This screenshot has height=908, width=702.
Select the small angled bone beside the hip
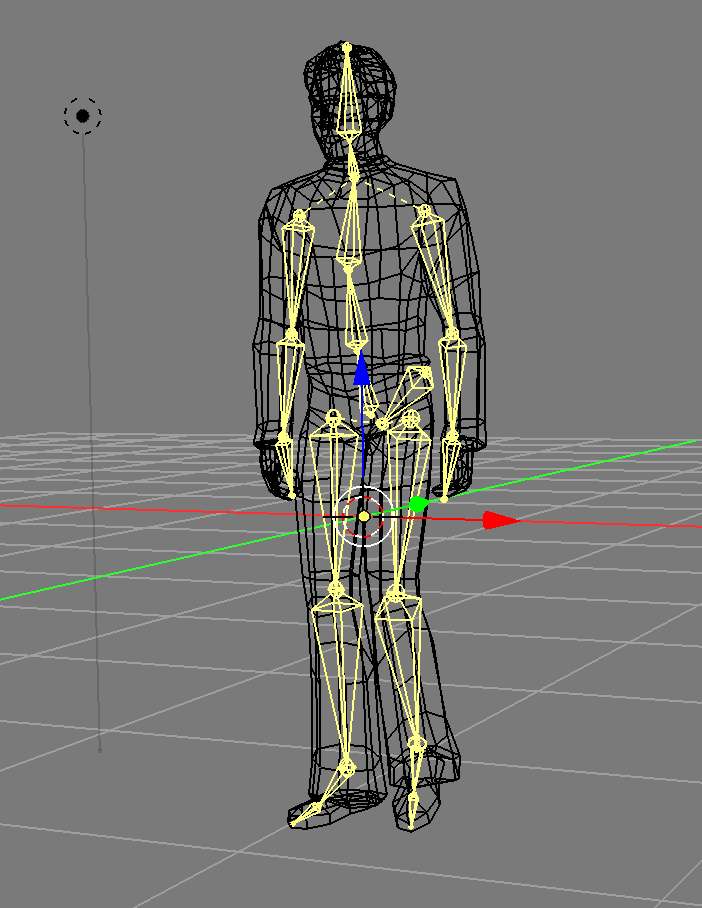410,392
